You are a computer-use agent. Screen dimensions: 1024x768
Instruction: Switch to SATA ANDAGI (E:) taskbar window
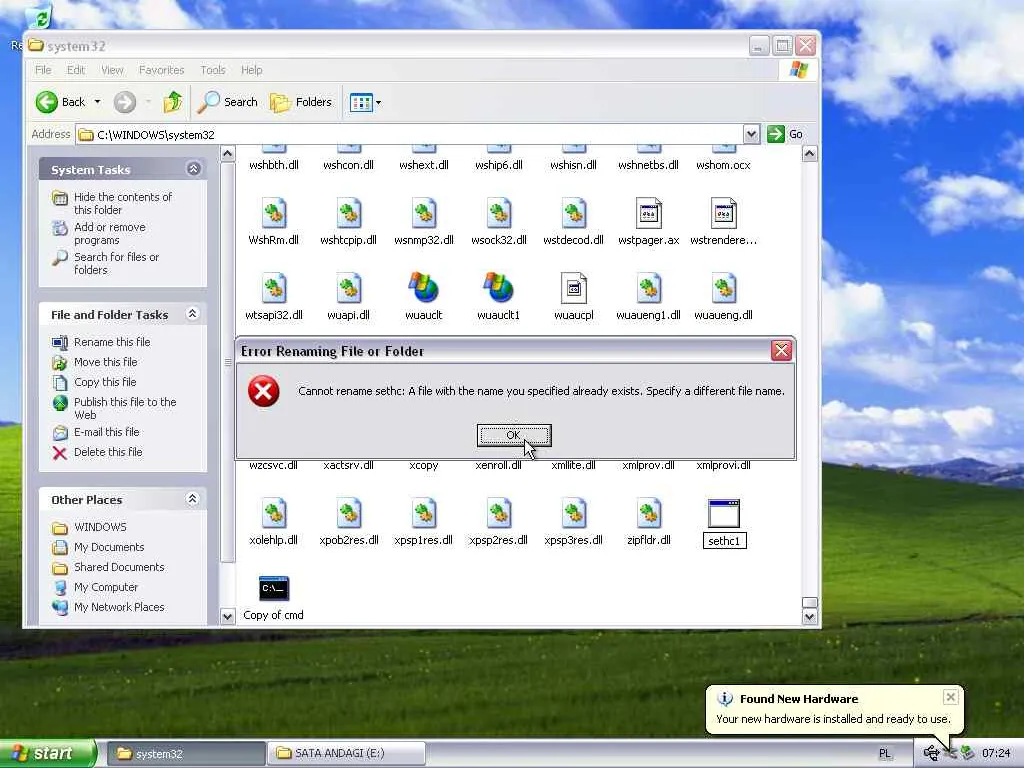pos(346,754)
